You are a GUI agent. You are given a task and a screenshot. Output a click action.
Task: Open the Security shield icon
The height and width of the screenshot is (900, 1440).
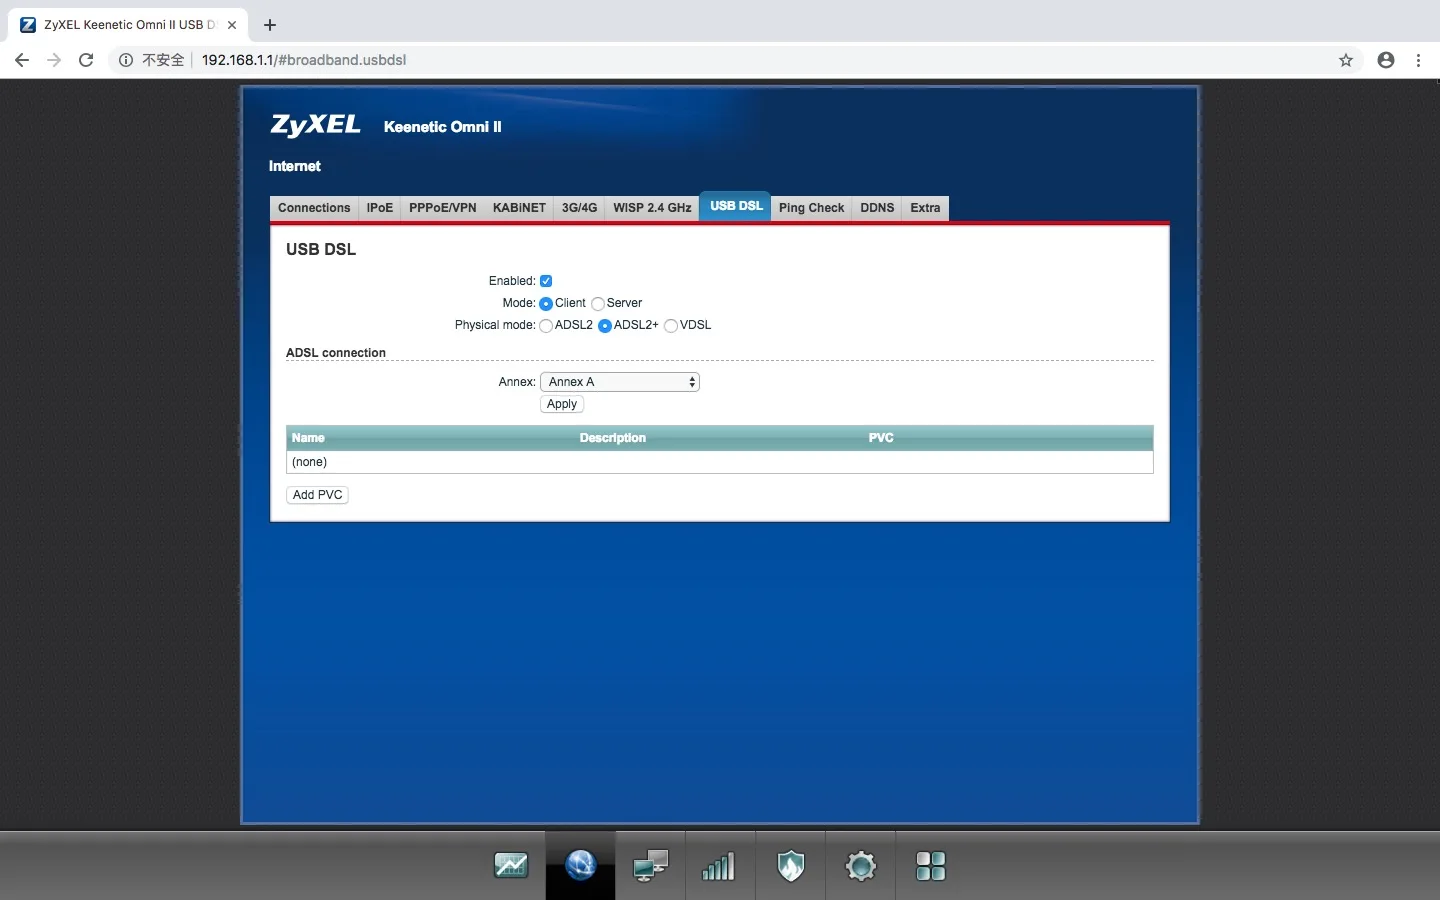[x=791, y=865]
